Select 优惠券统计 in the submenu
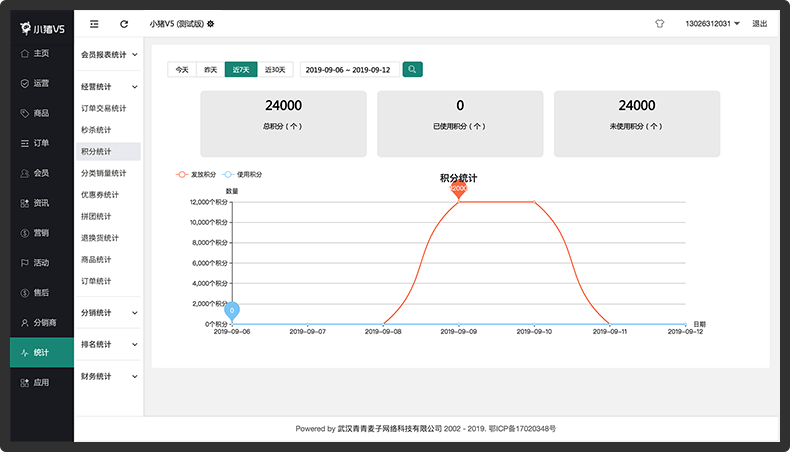Viewport: 790px width, 452px height. 100,195
